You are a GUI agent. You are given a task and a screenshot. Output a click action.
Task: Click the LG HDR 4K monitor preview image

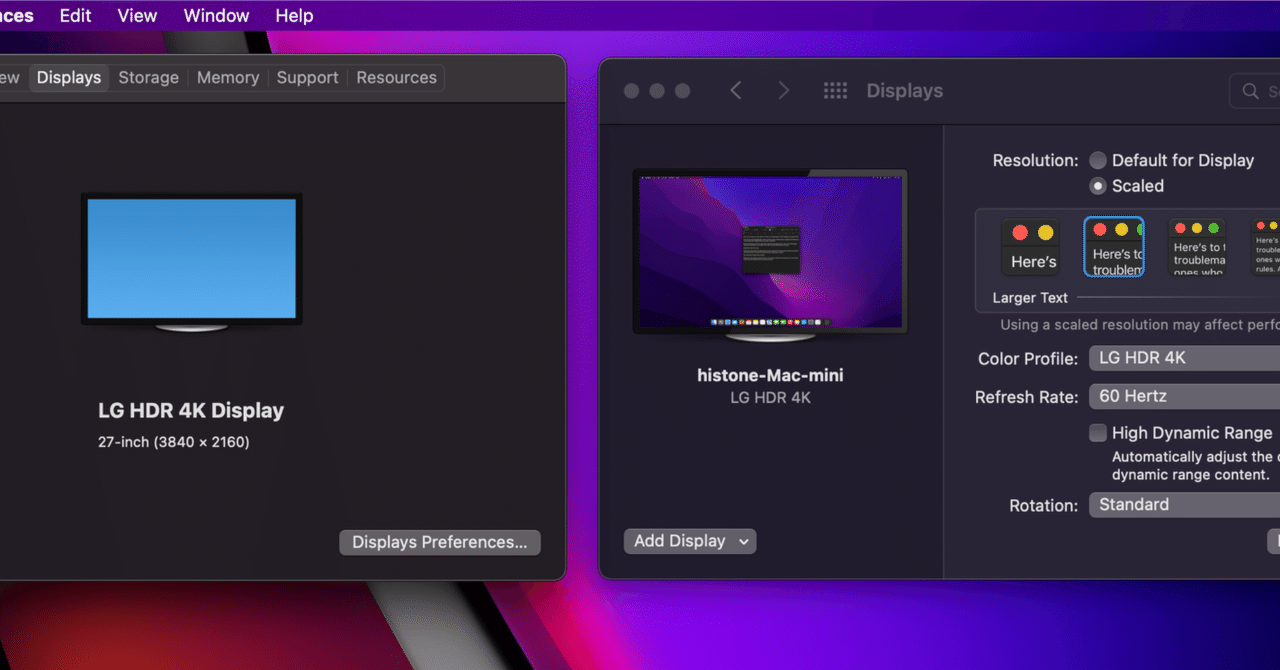pyautogui.click(x=770, y=256)
